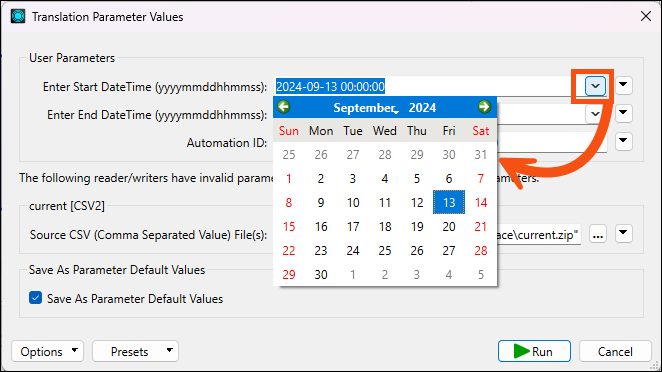The image size is (662, 372).
Task: Open the Options dropdown button
Action: 47,351
